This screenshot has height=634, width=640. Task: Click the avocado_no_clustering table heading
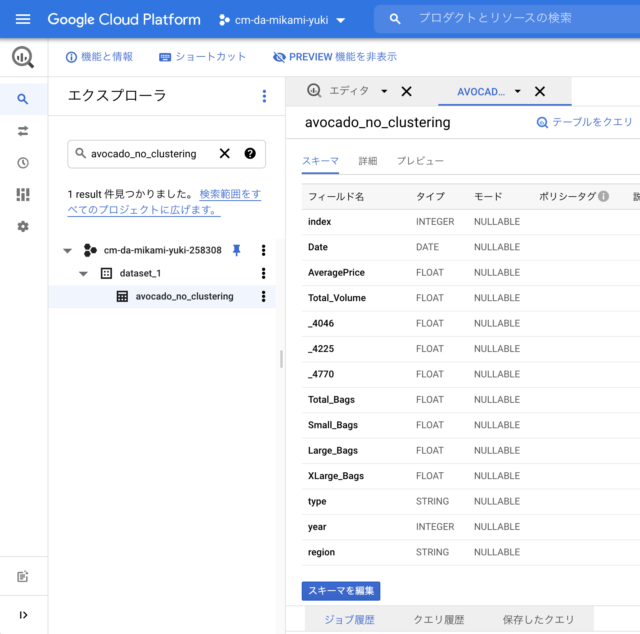378,122
